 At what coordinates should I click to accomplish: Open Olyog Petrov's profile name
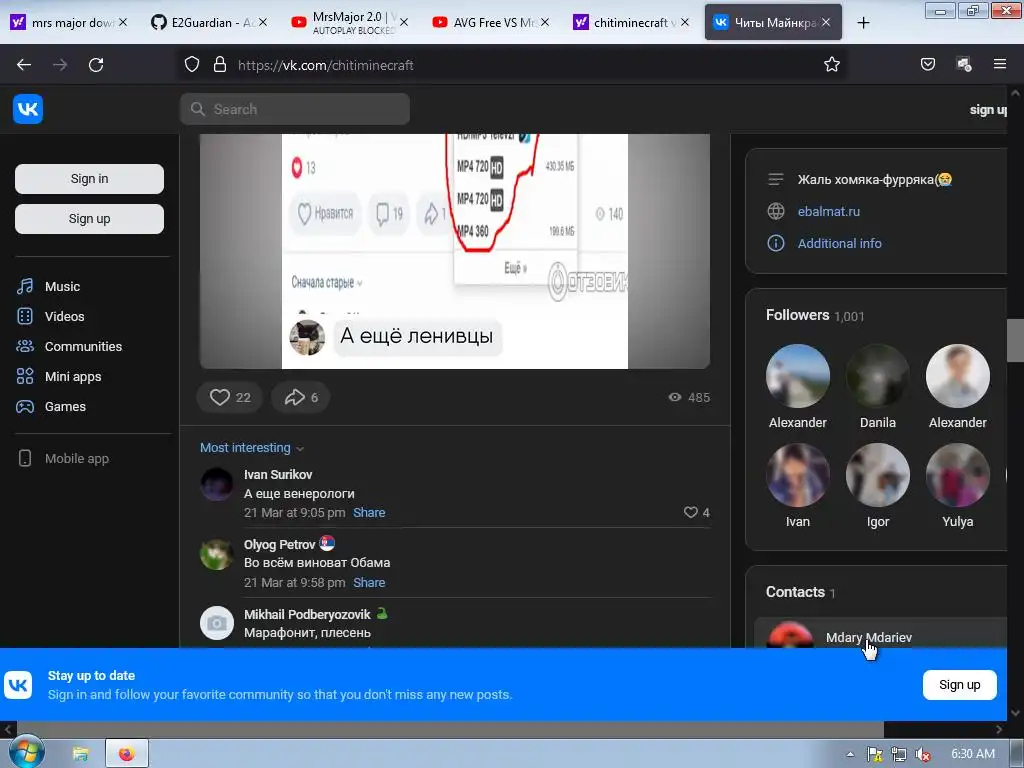pos(280,545)
